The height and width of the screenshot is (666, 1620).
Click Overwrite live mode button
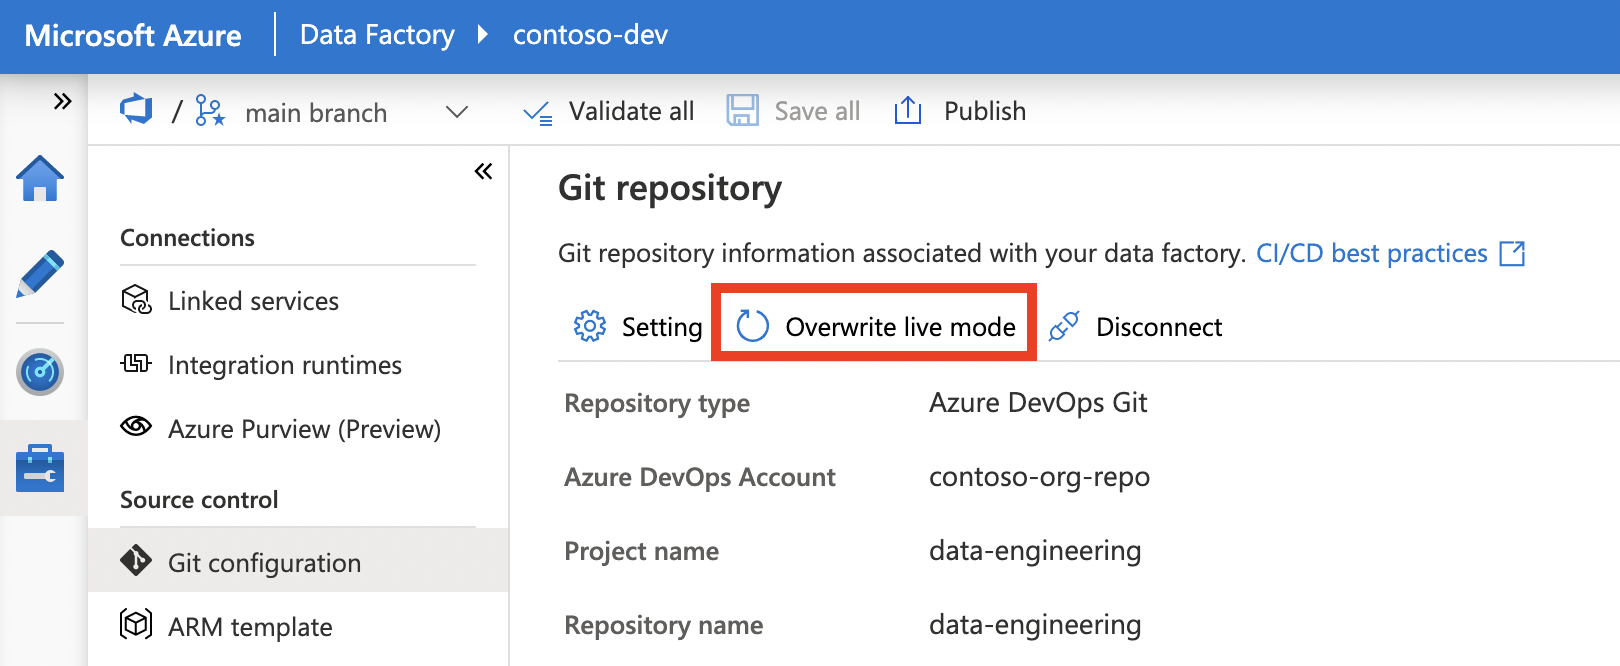coord(875,326)
